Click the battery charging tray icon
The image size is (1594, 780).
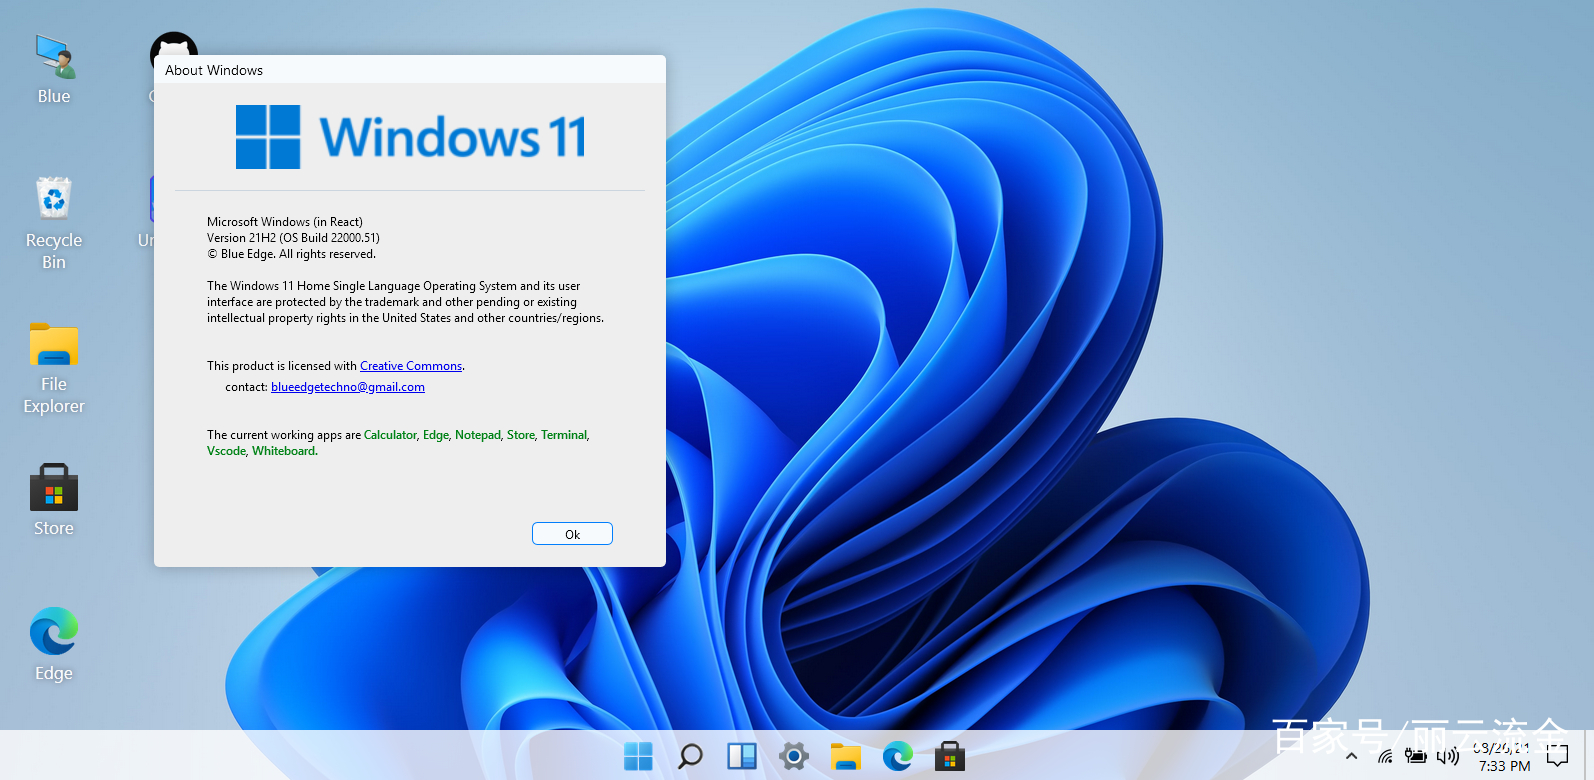(x=1416, y=756)
